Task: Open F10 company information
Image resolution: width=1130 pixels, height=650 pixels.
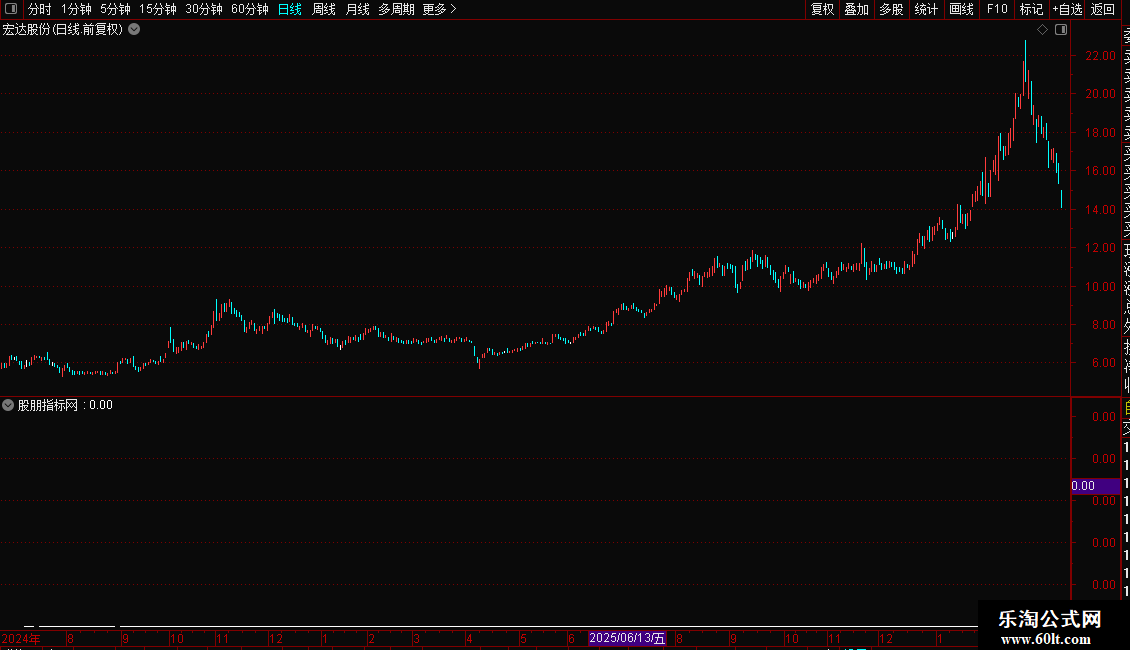Action: coord(997,9)
